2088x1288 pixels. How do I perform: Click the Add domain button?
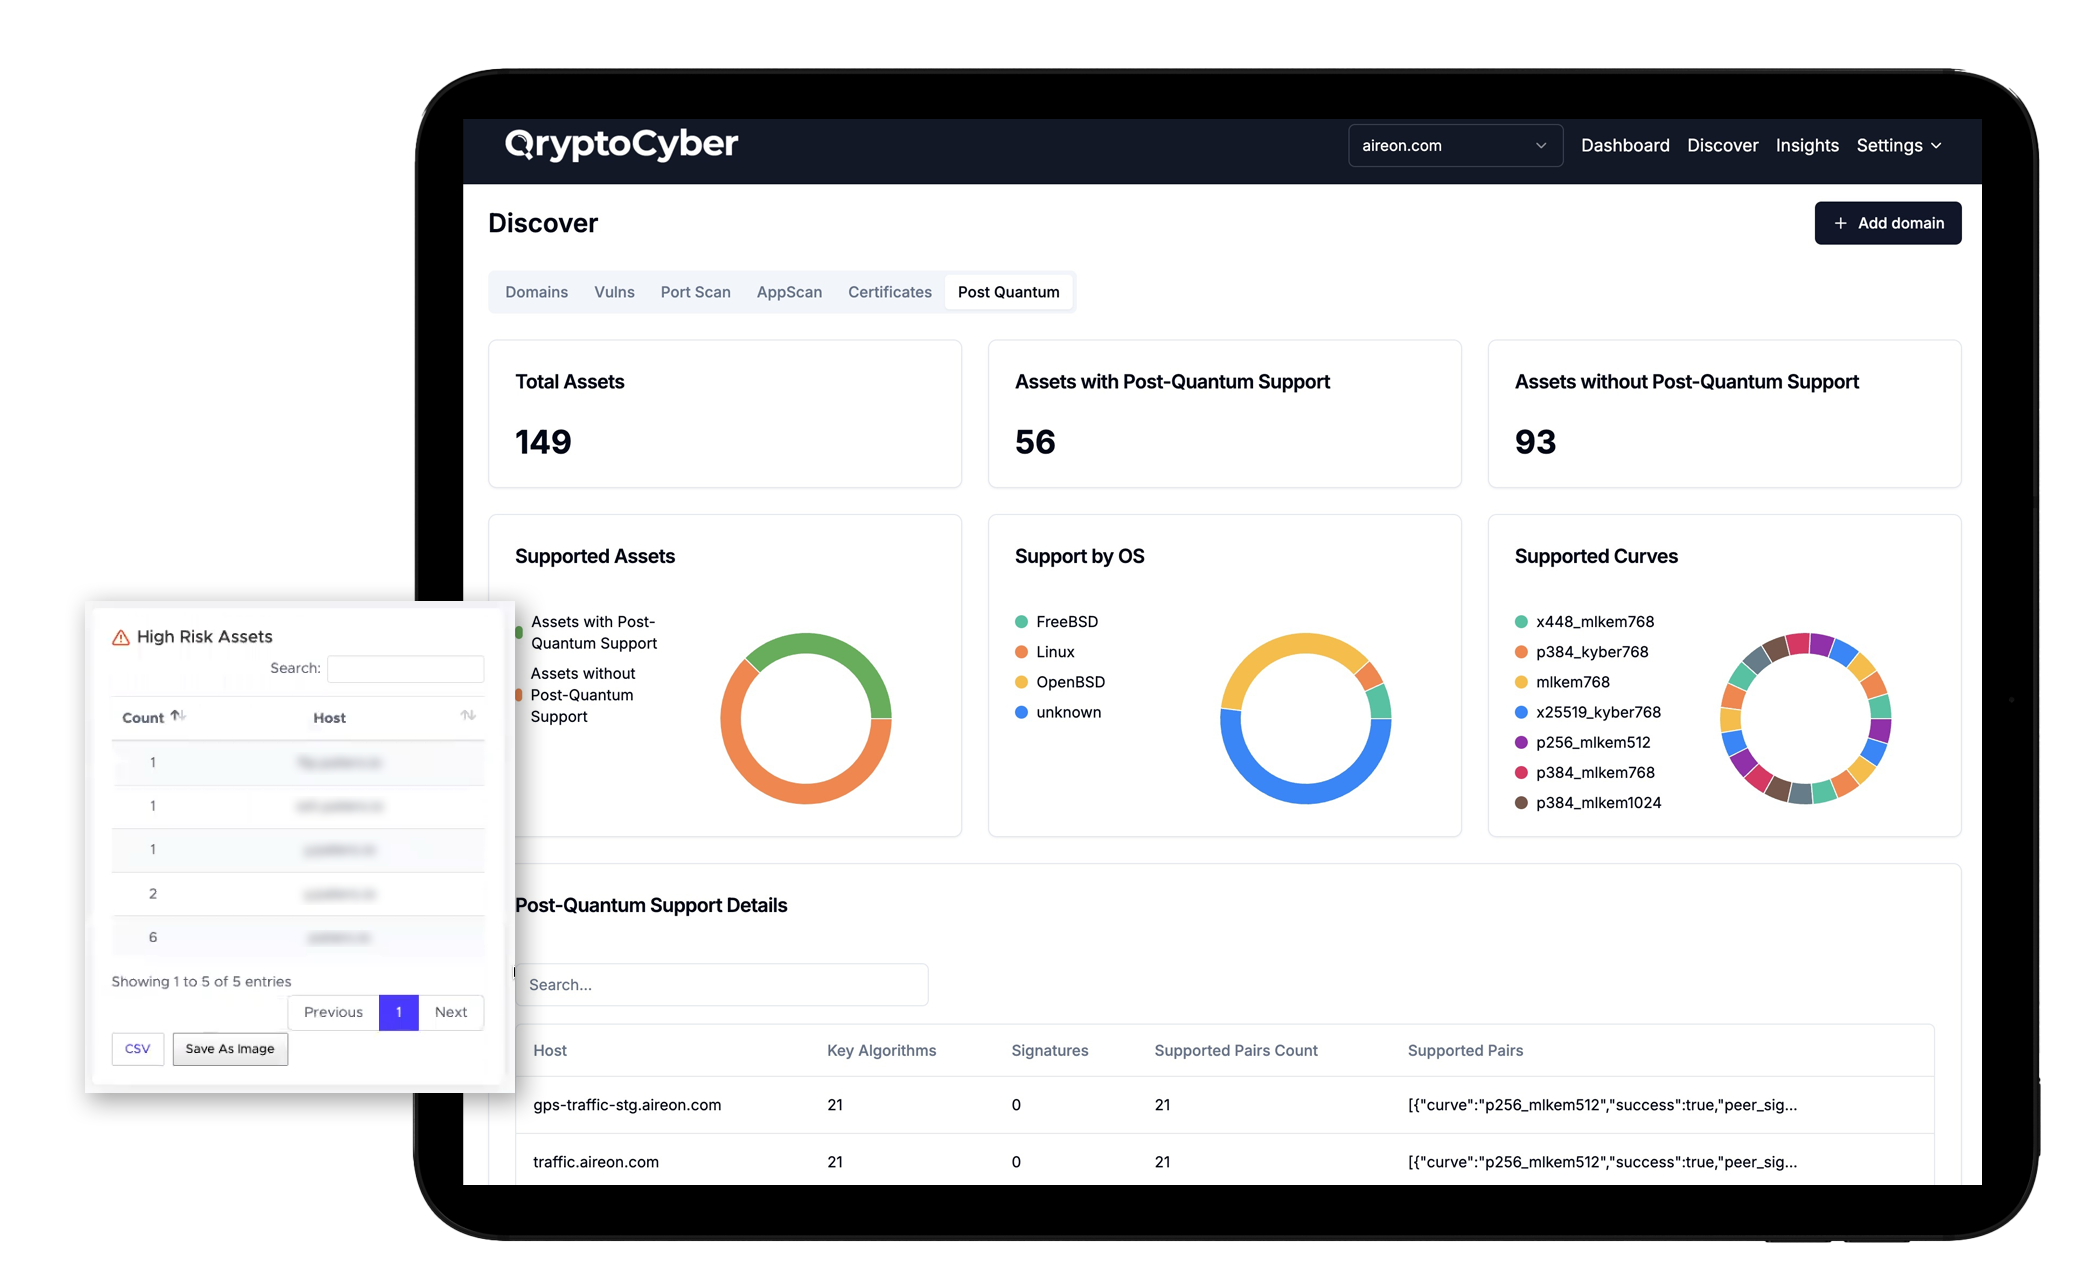pyautogui.click(x=1887, y=222)
